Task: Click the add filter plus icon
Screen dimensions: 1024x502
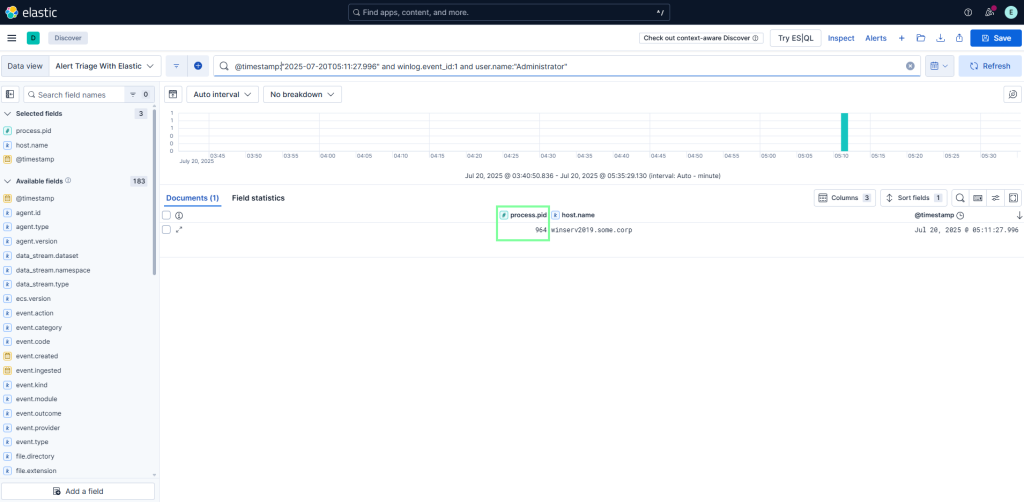Action: pyautogui.click(x=198, y=66)
